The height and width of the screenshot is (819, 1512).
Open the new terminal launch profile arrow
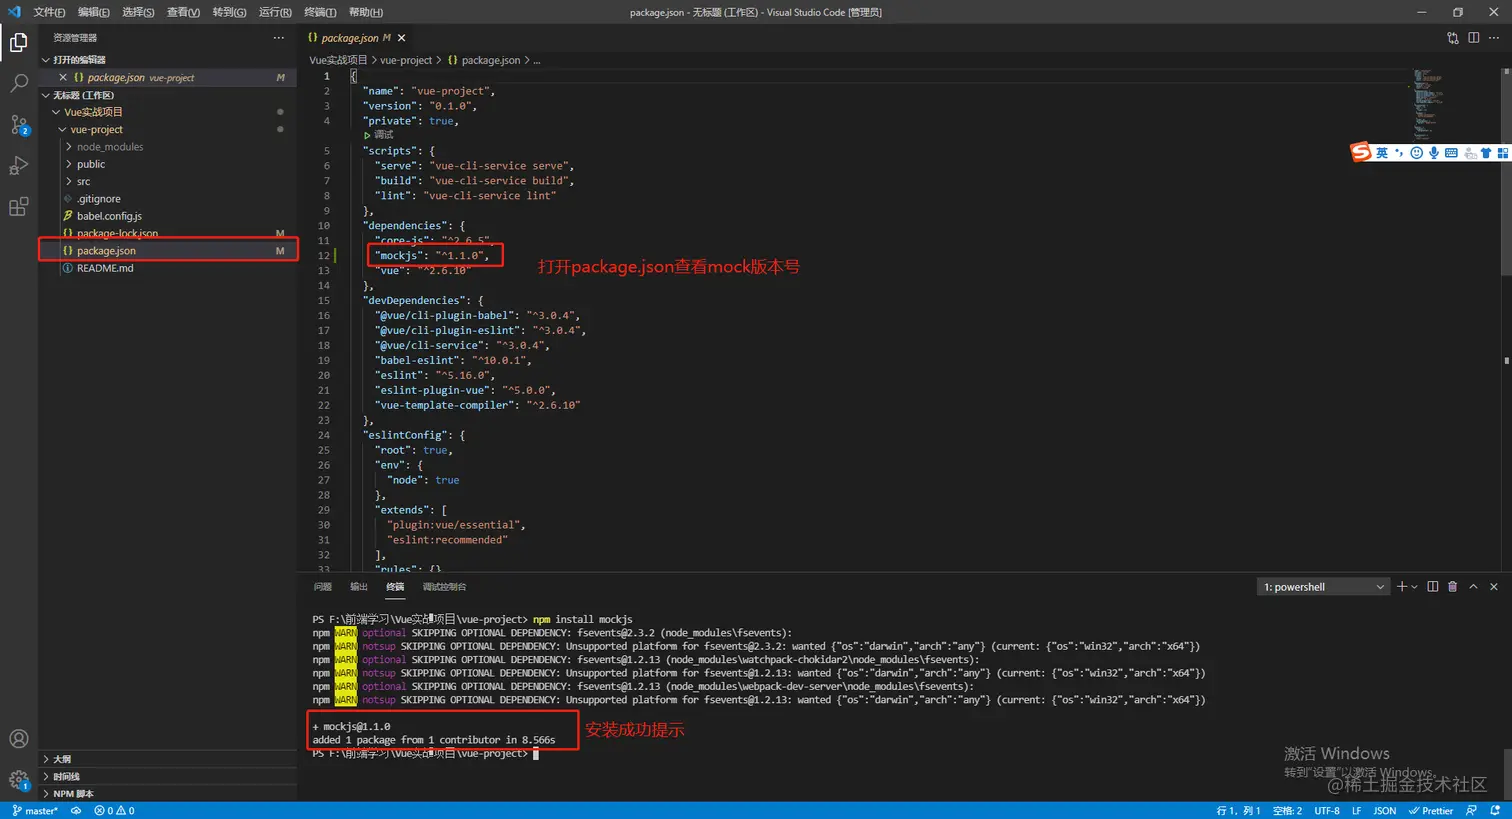[1414, 587]
